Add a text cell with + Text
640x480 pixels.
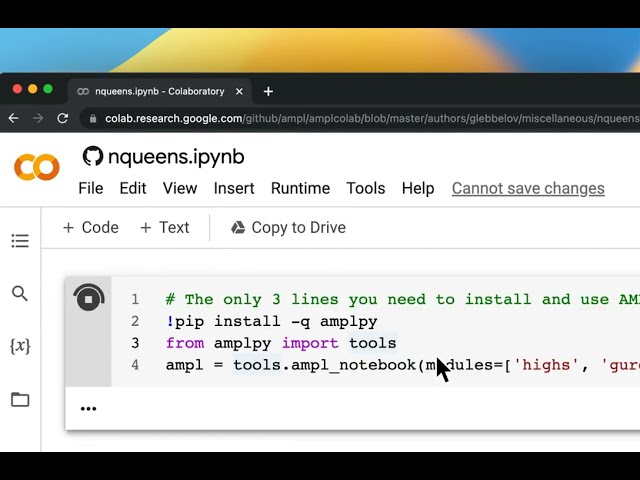(x=164, y=227)
